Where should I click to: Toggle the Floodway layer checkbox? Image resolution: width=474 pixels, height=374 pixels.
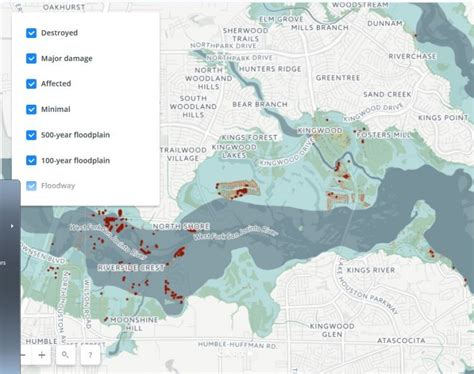(31, 186)
